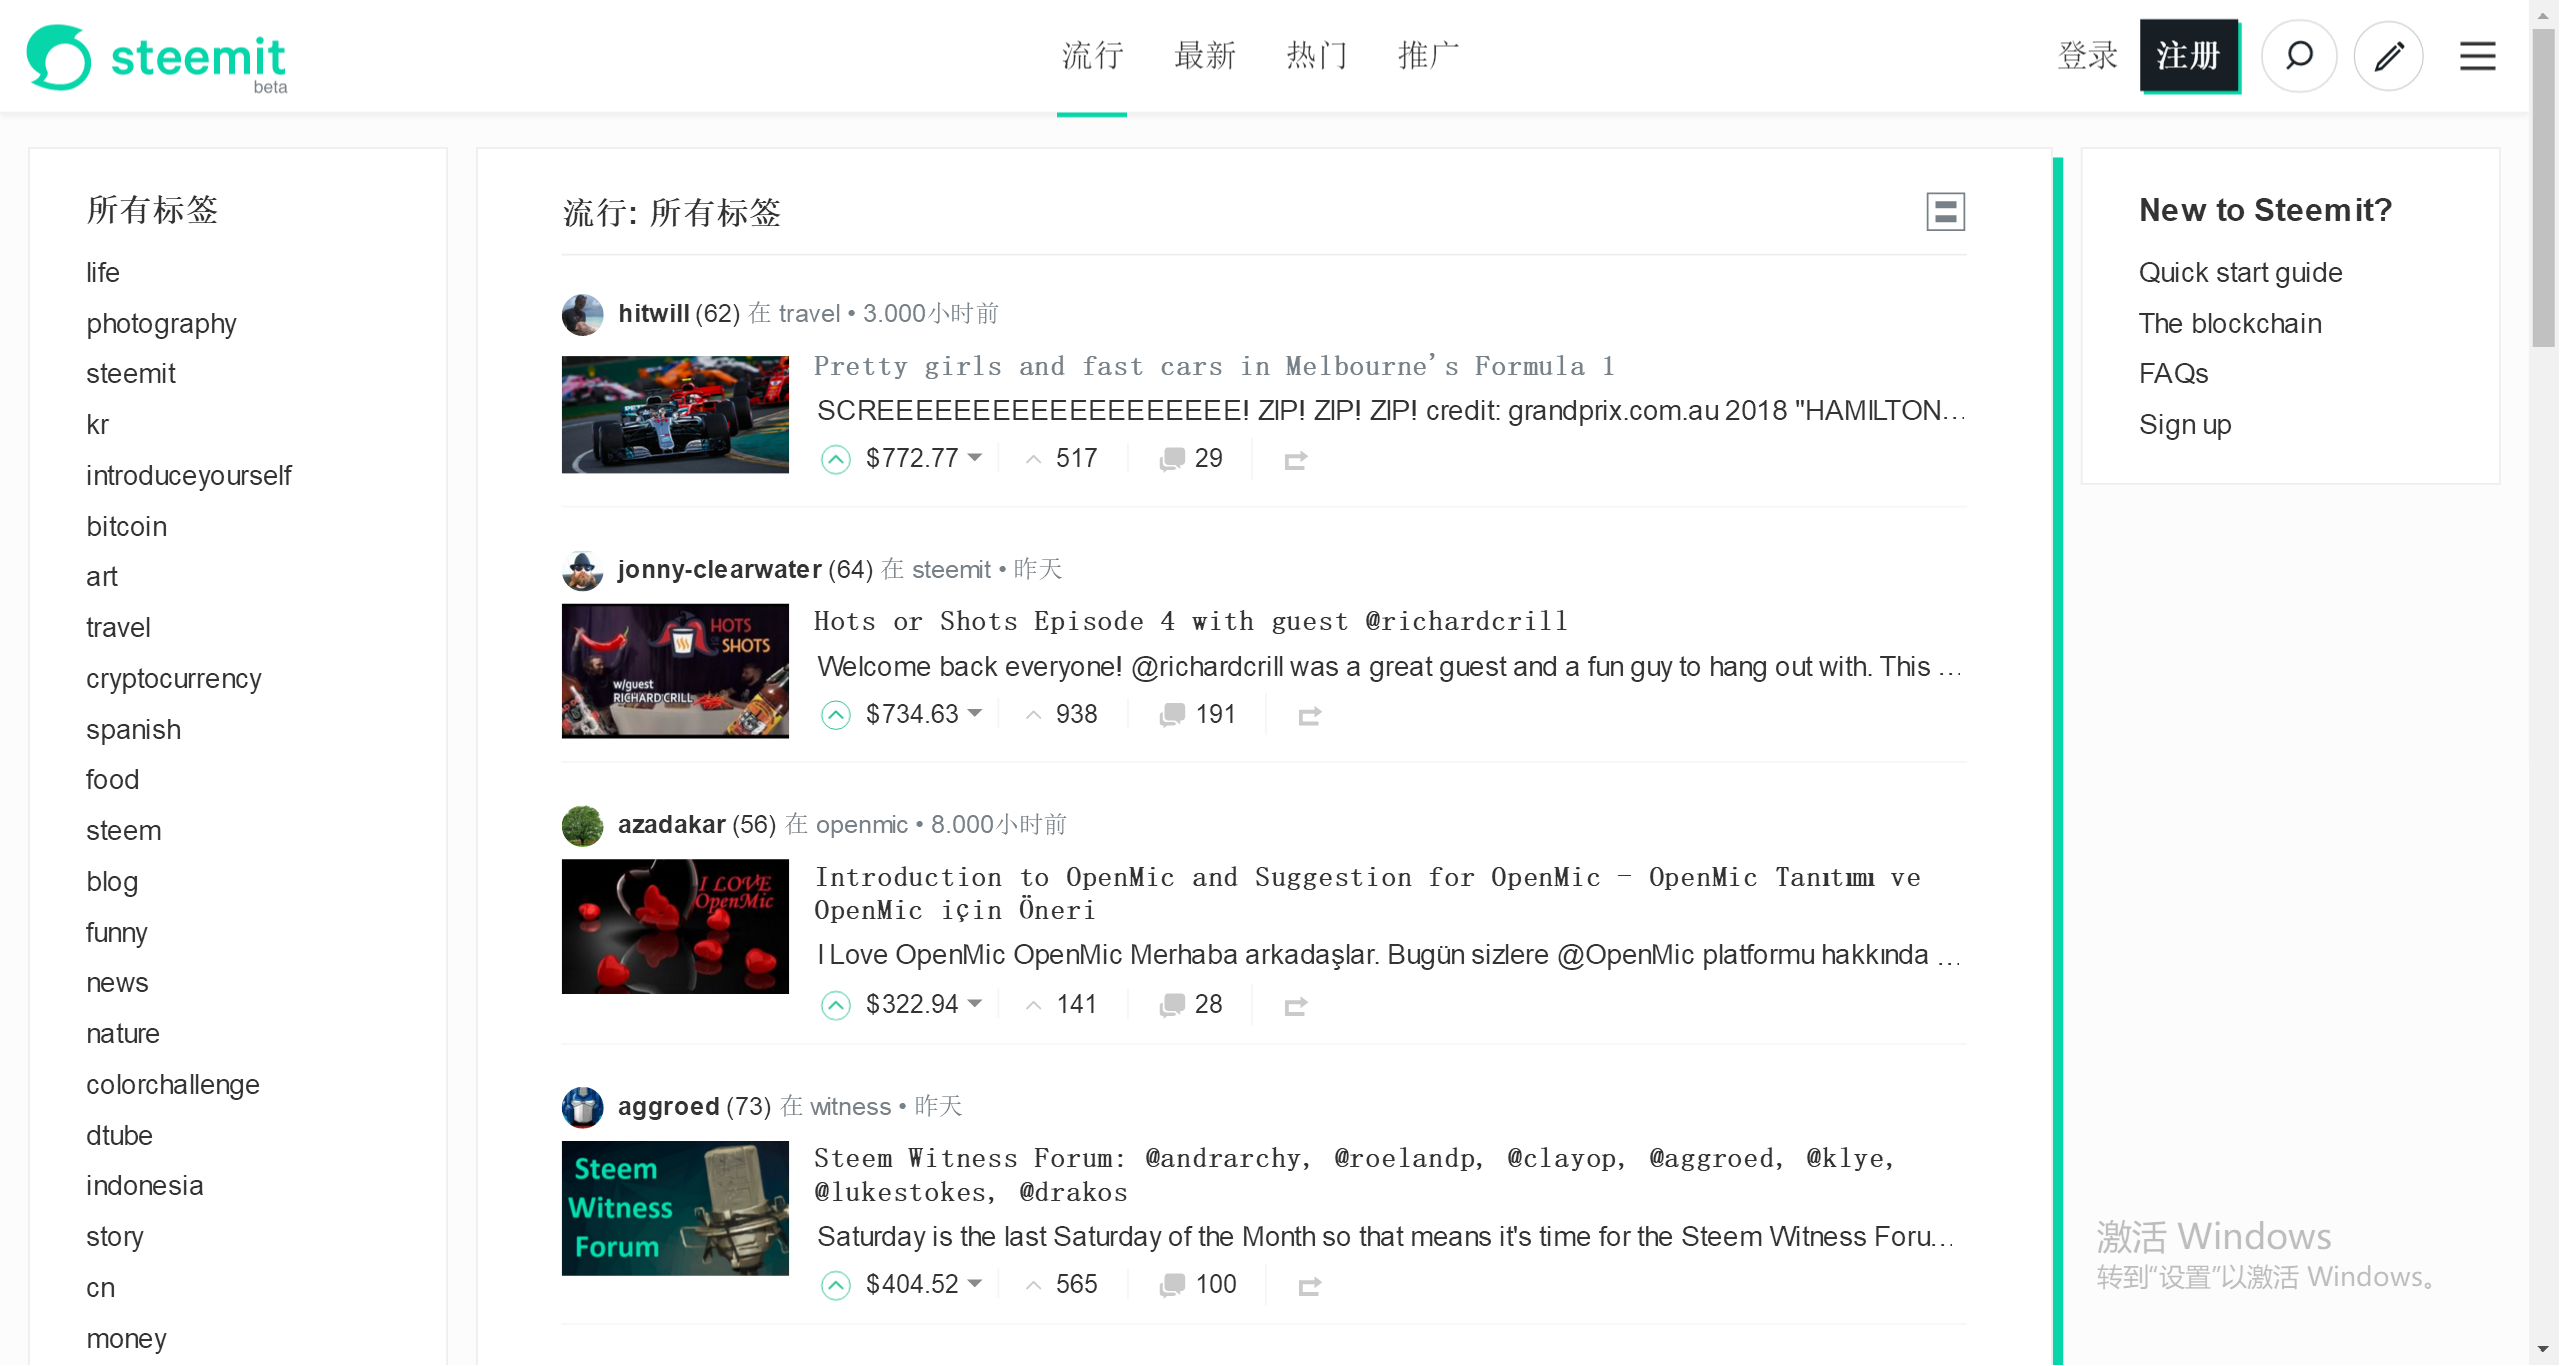Select the bitcoin tag
Screen dimensions: 2560x1366
click(126, 527)
